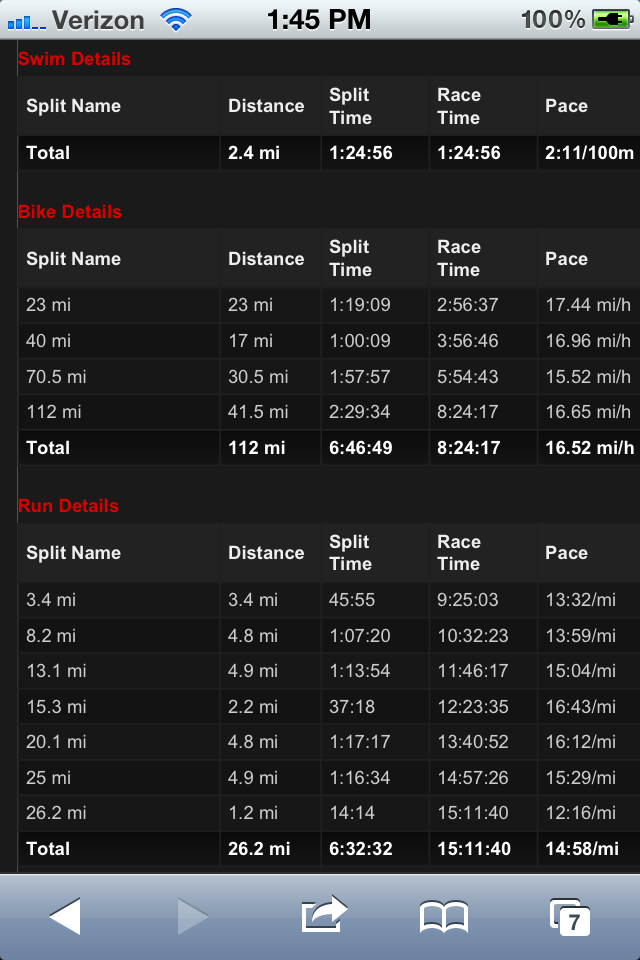The height and width of the screenshot is (960, 640).
Task: Click the Bike Details heading
Action: click(x=70, y=212)
